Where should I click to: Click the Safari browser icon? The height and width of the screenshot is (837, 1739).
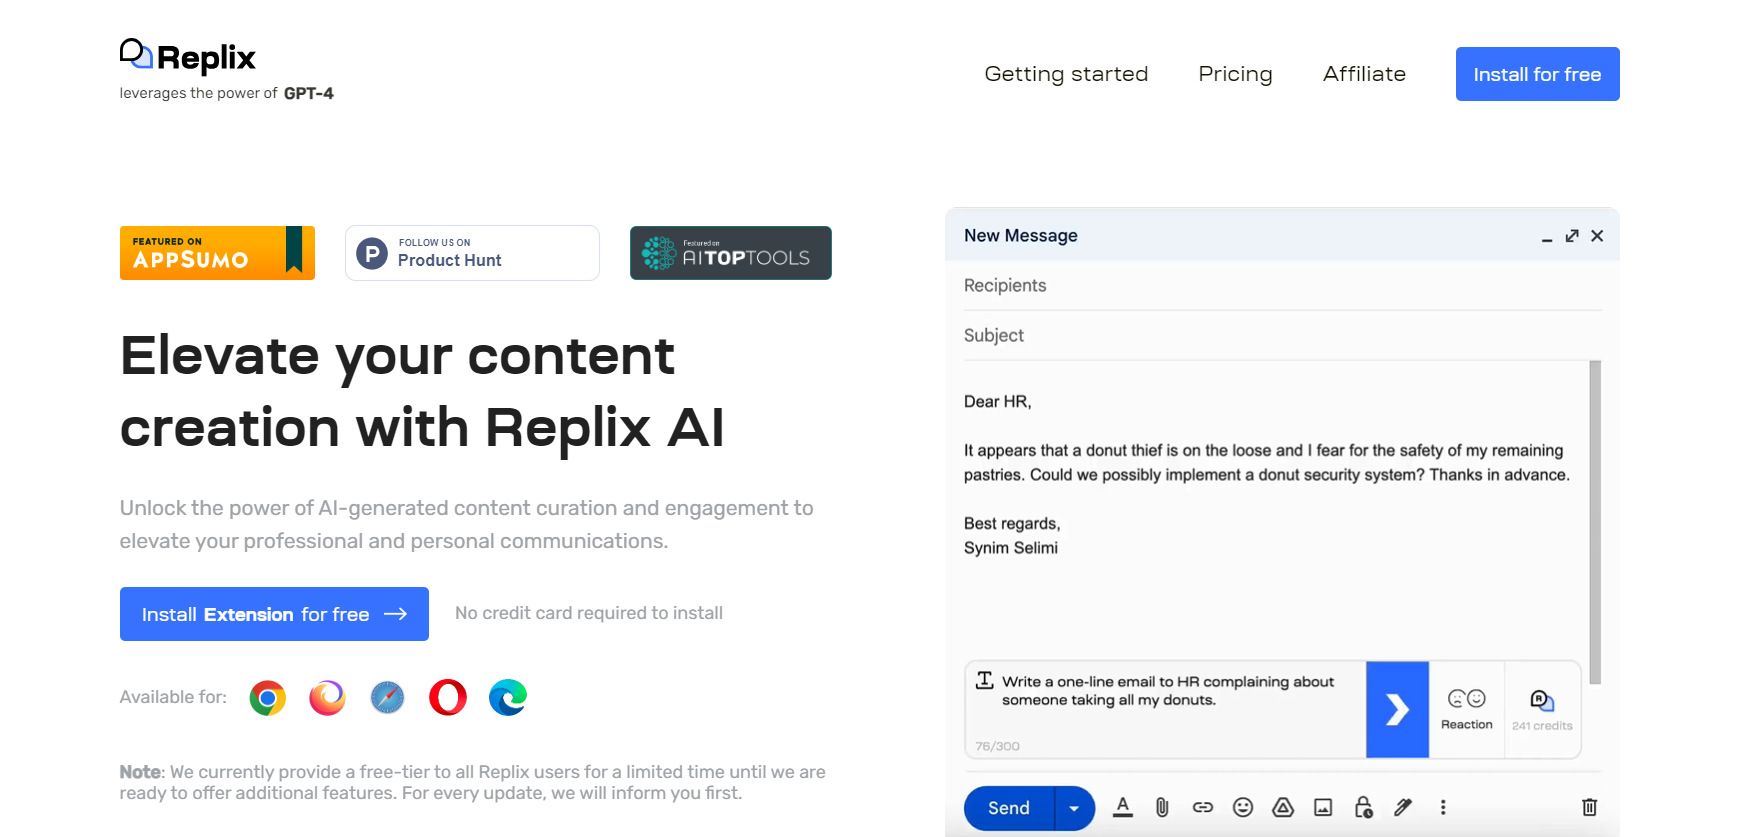point(387,698)
